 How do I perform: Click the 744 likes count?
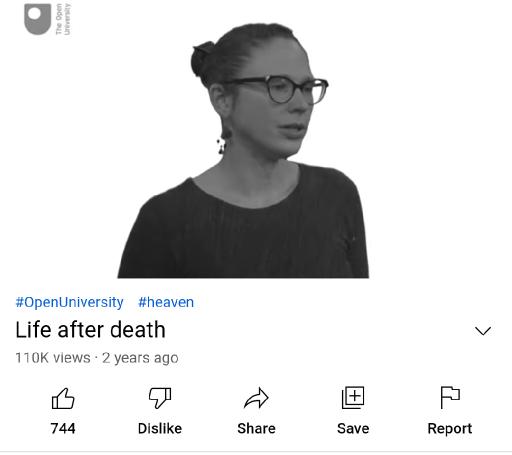(63, 428)
